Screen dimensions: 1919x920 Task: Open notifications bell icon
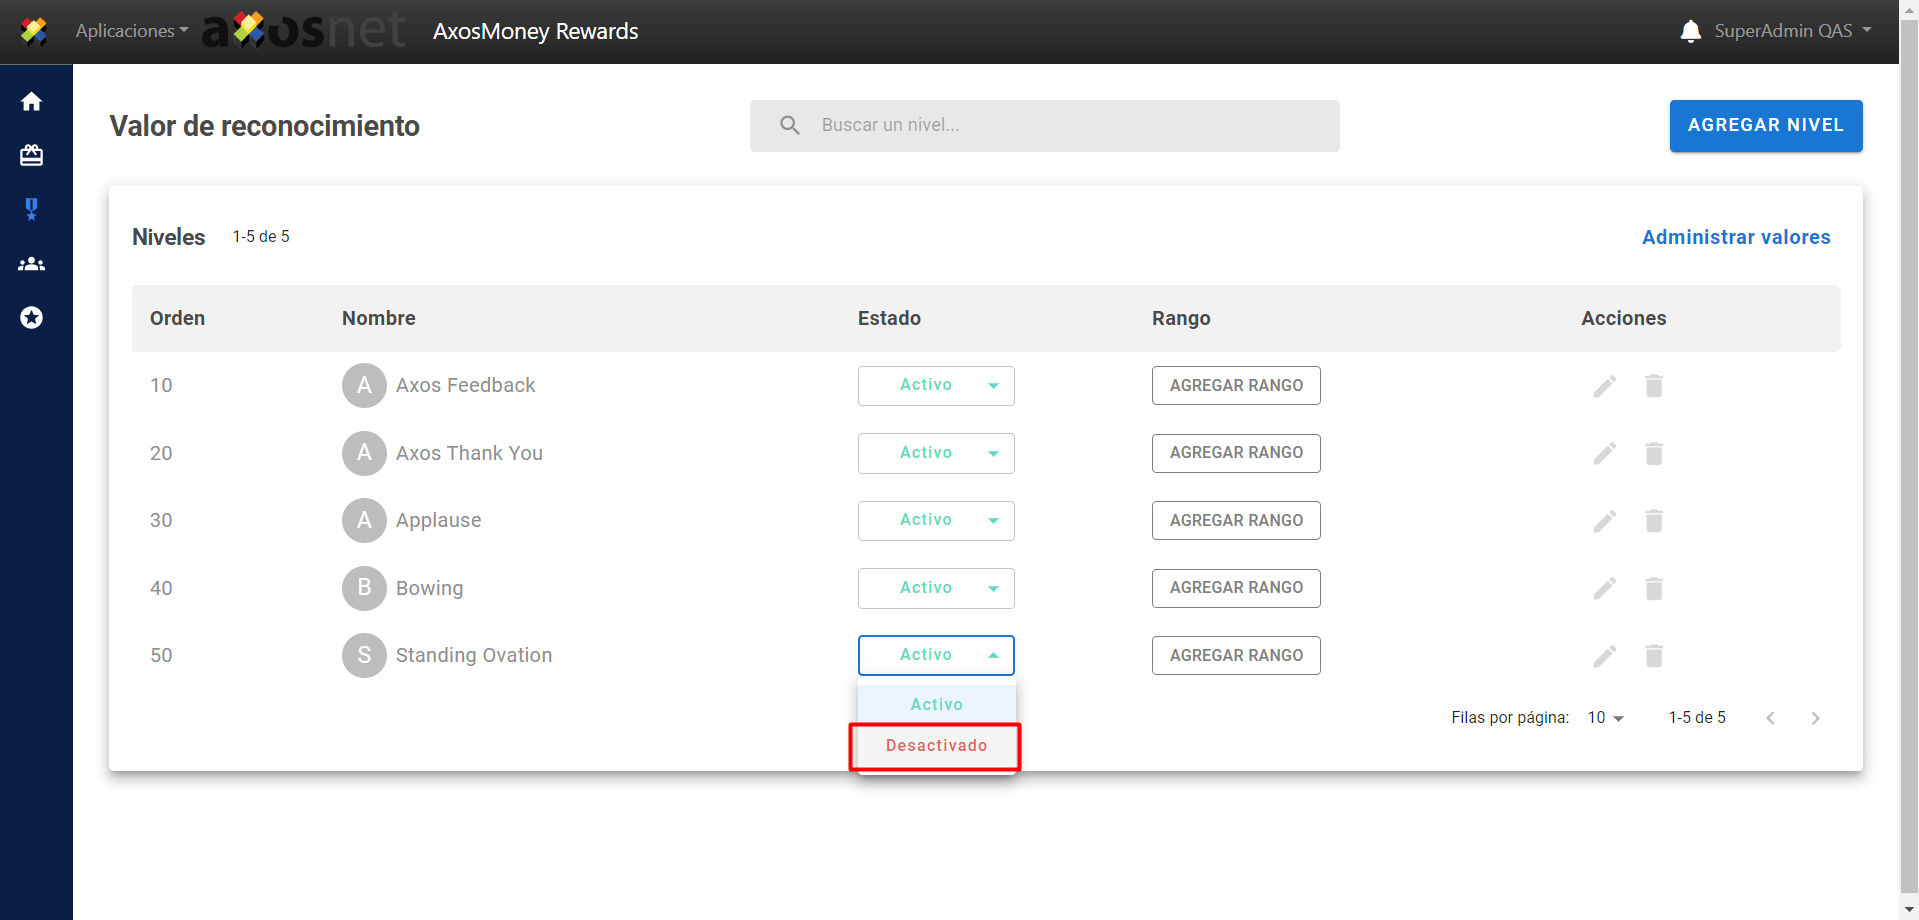click(x=1690, y=31)
